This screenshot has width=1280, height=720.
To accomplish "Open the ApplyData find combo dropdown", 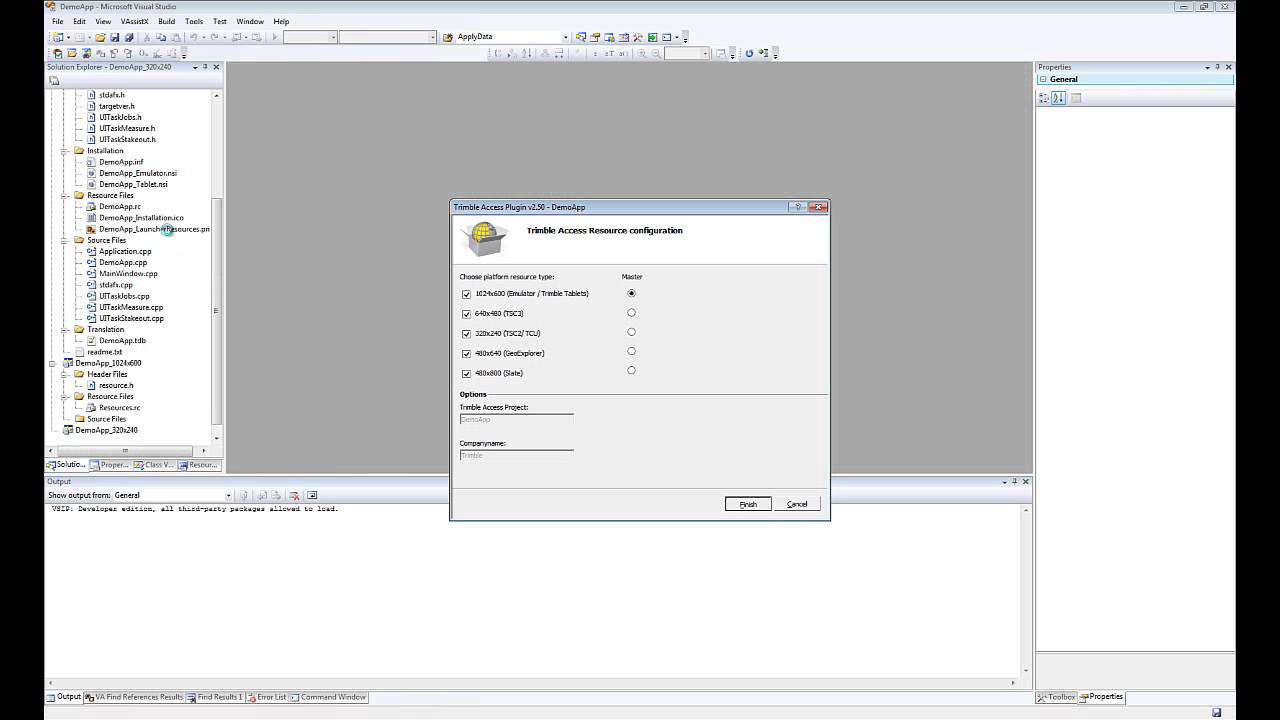I will coord(565,37).
